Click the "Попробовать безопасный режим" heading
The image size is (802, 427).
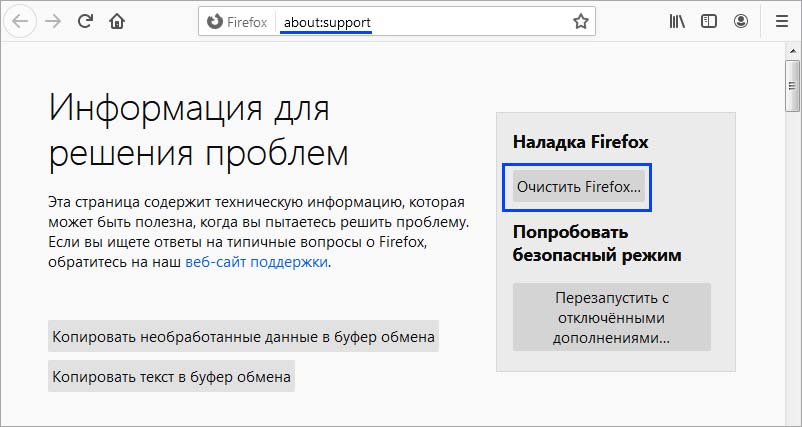point(597,243)
